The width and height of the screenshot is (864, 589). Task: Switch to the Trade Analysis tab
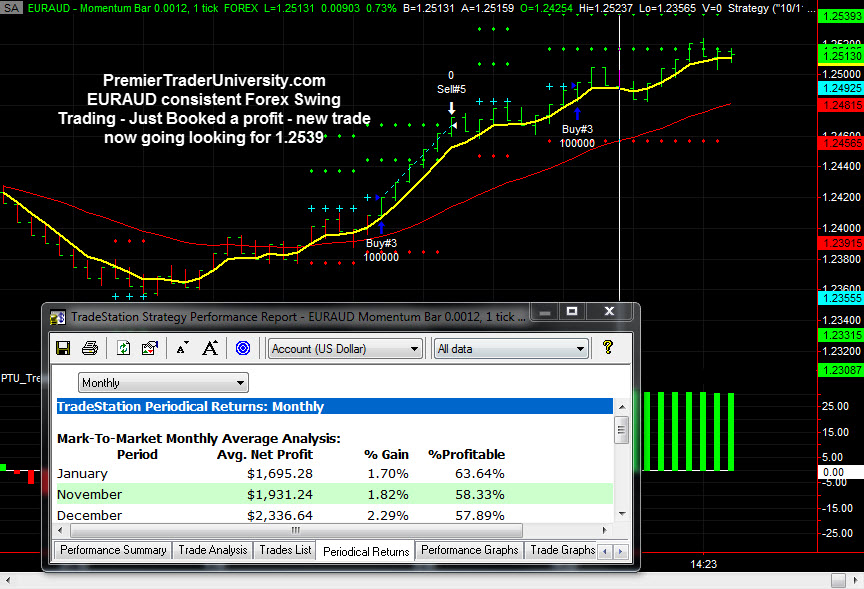[213, 550]
